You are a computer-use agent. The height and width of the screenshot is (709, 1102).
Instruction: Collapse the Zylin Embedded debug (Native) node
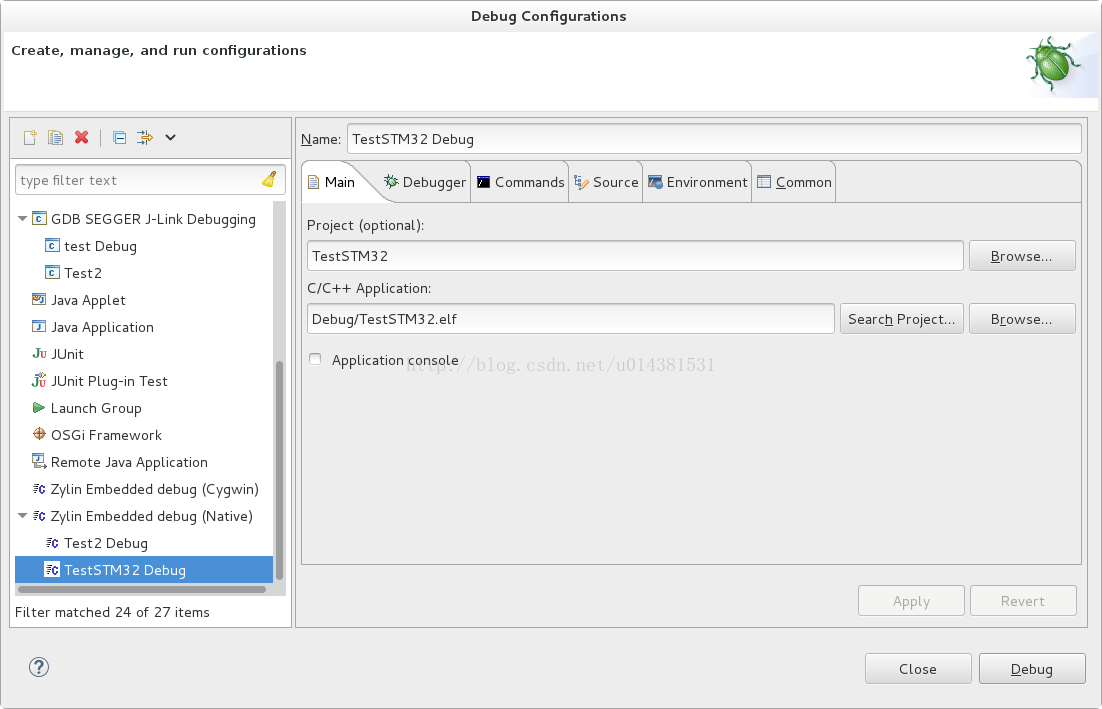tap(23, 516)
